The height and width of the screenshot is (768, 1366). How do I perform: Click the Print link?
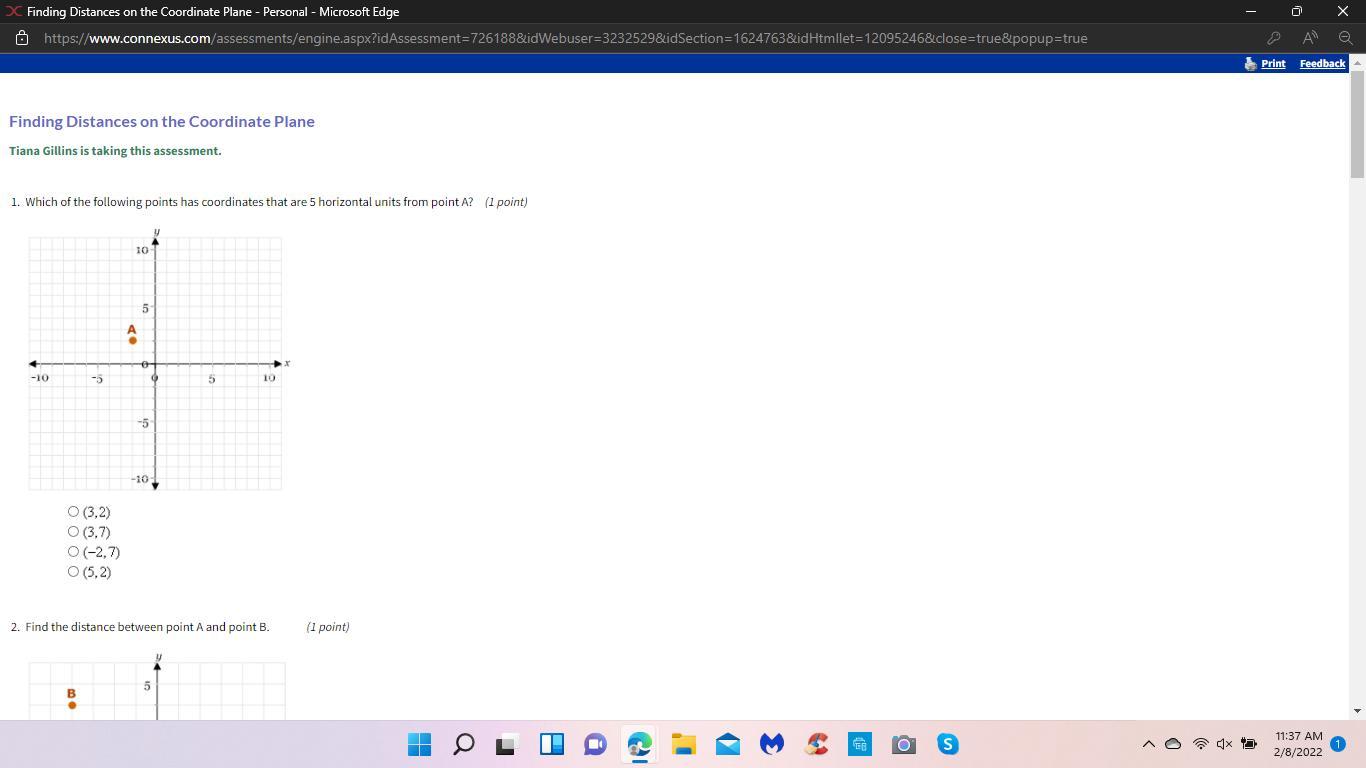[1273, 63]
